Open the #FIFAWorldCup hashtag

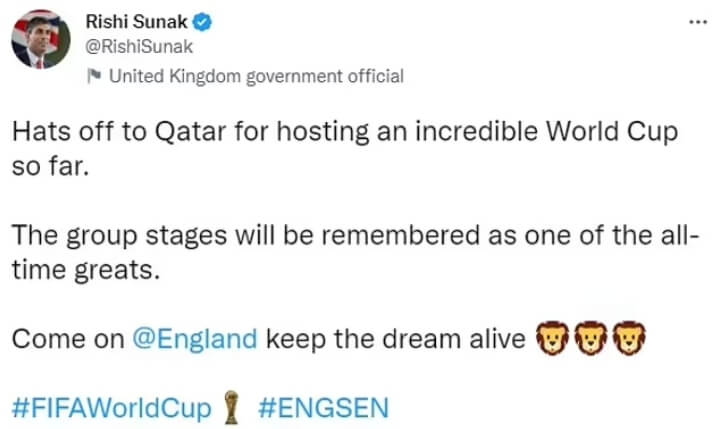pos(112,408)
